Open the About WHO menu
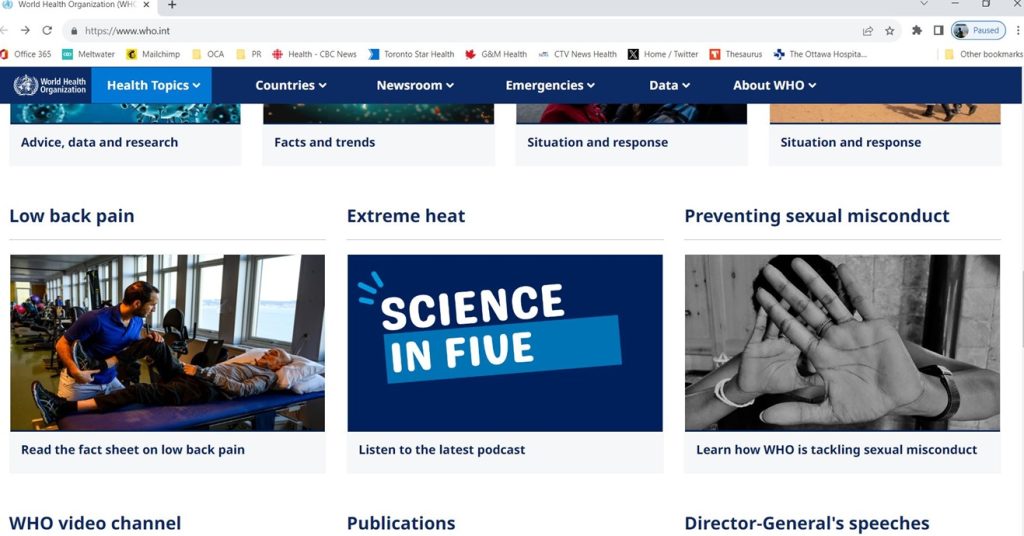Image resolution: width=1024 pixels, height=536 pixels. tap(774, 85)
